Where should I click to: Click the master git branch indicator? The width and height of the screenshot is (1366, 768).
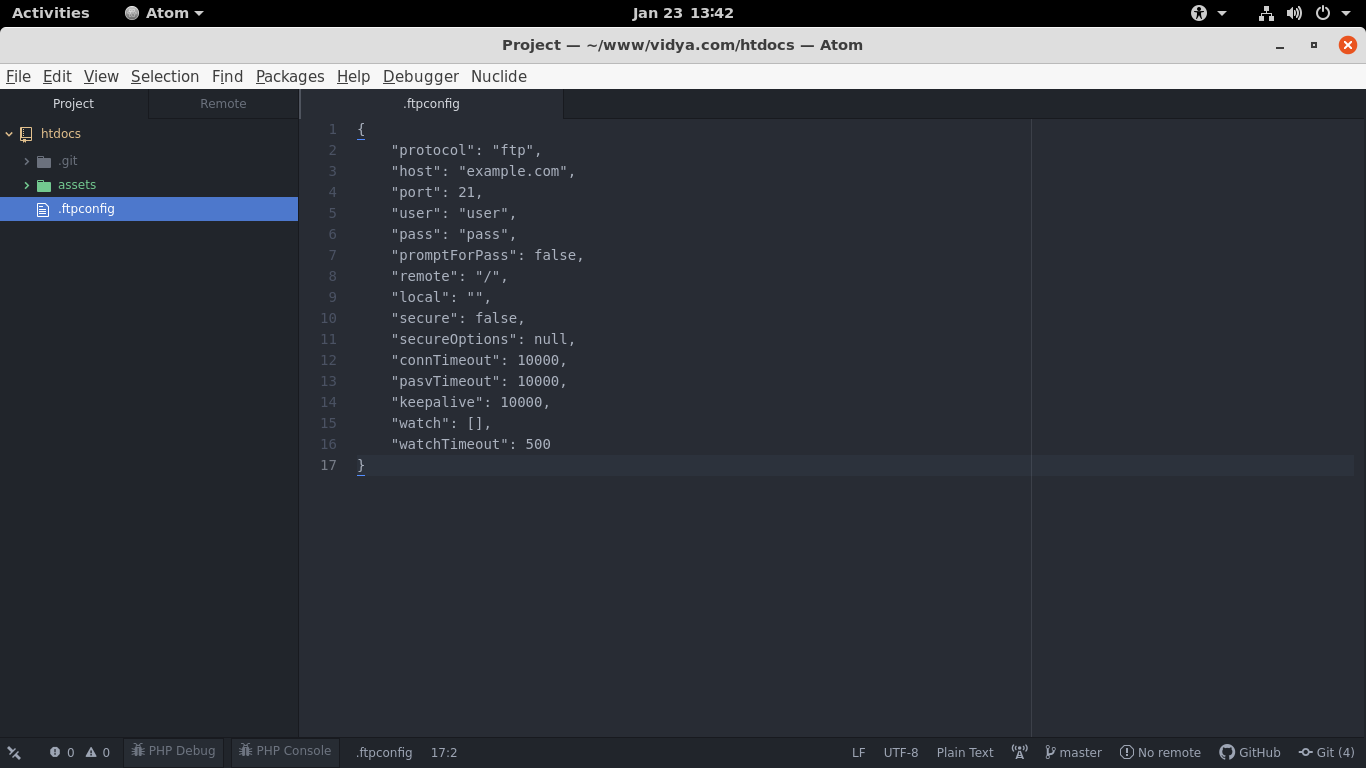pyautogui.click(x=1073, y=753)
